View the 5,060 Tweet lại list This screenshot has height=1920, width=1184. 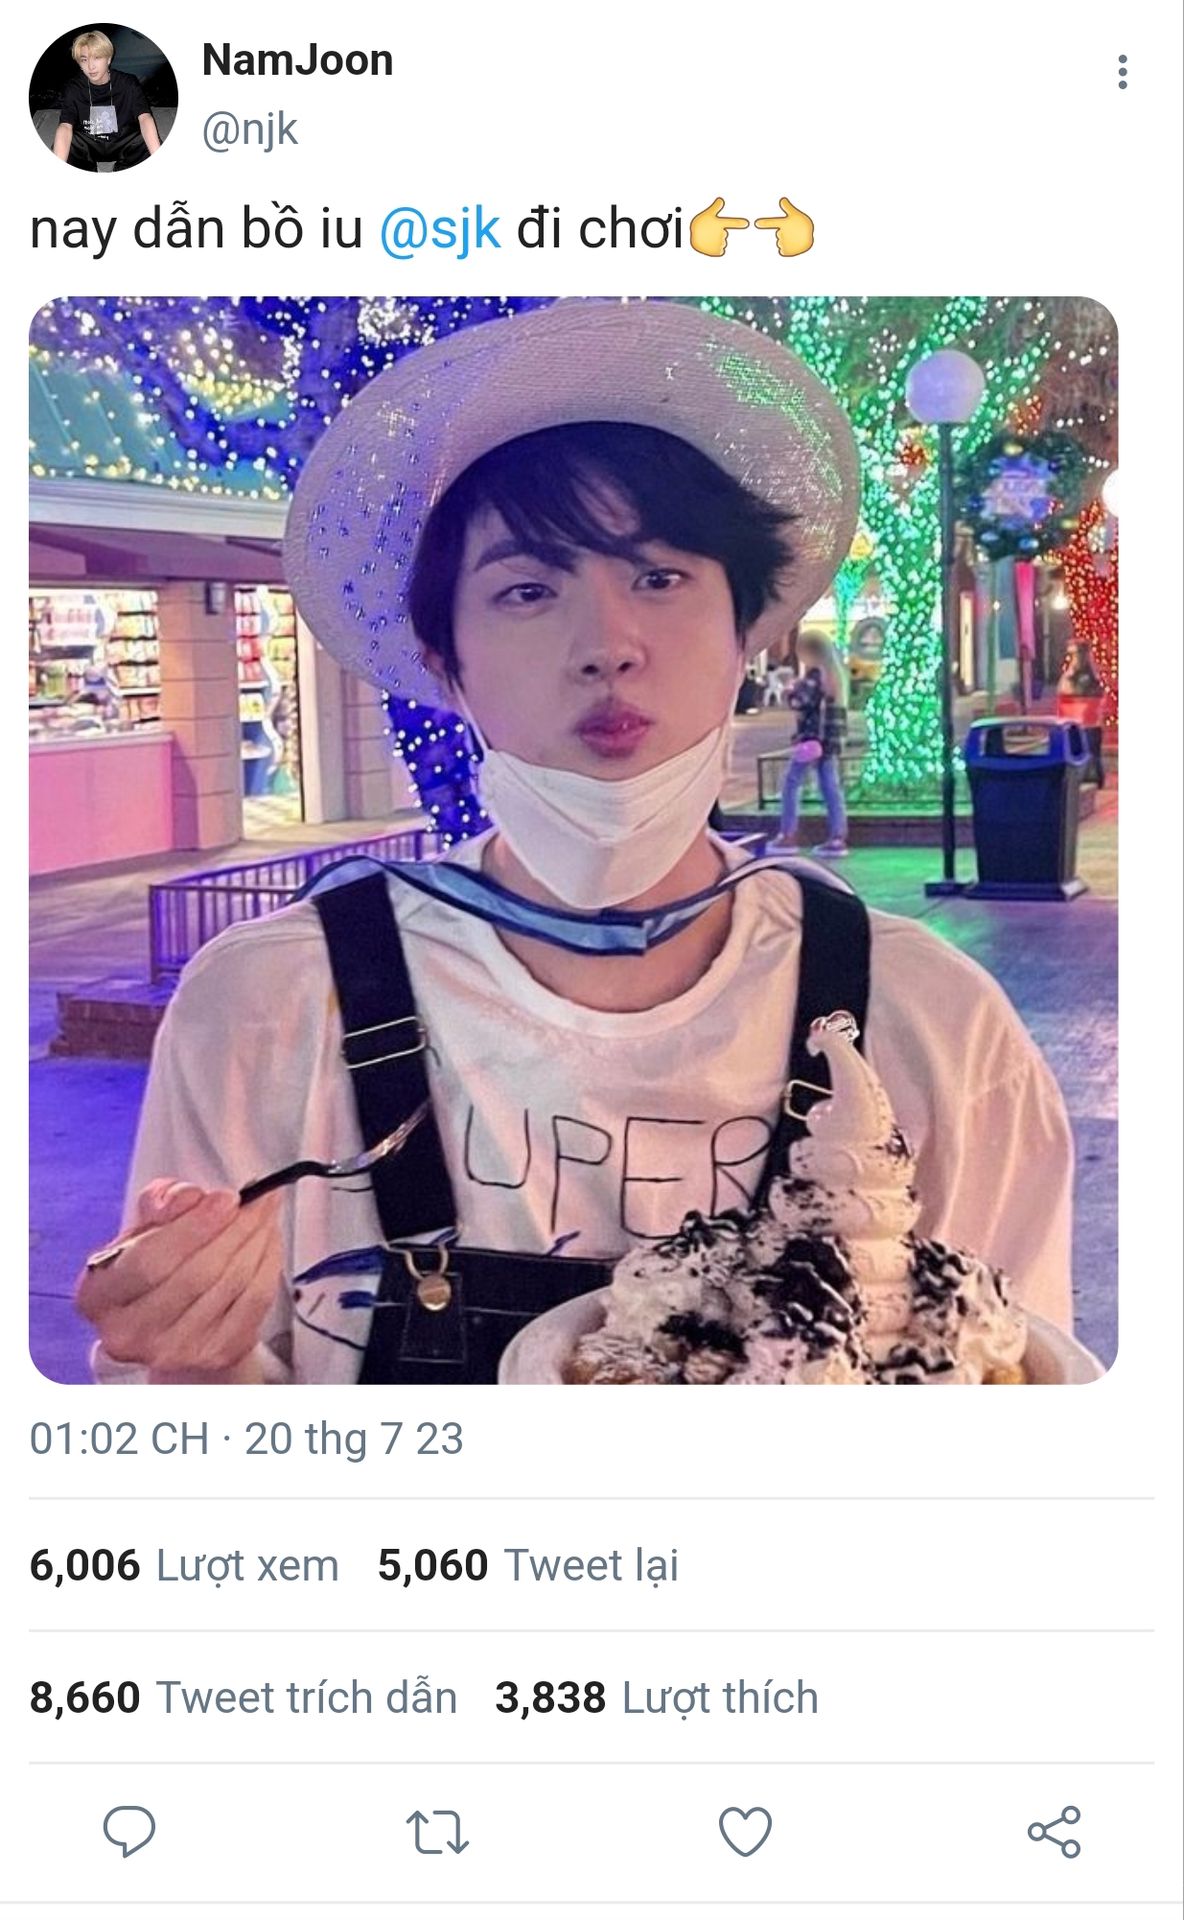click(x=528, y=1565)
